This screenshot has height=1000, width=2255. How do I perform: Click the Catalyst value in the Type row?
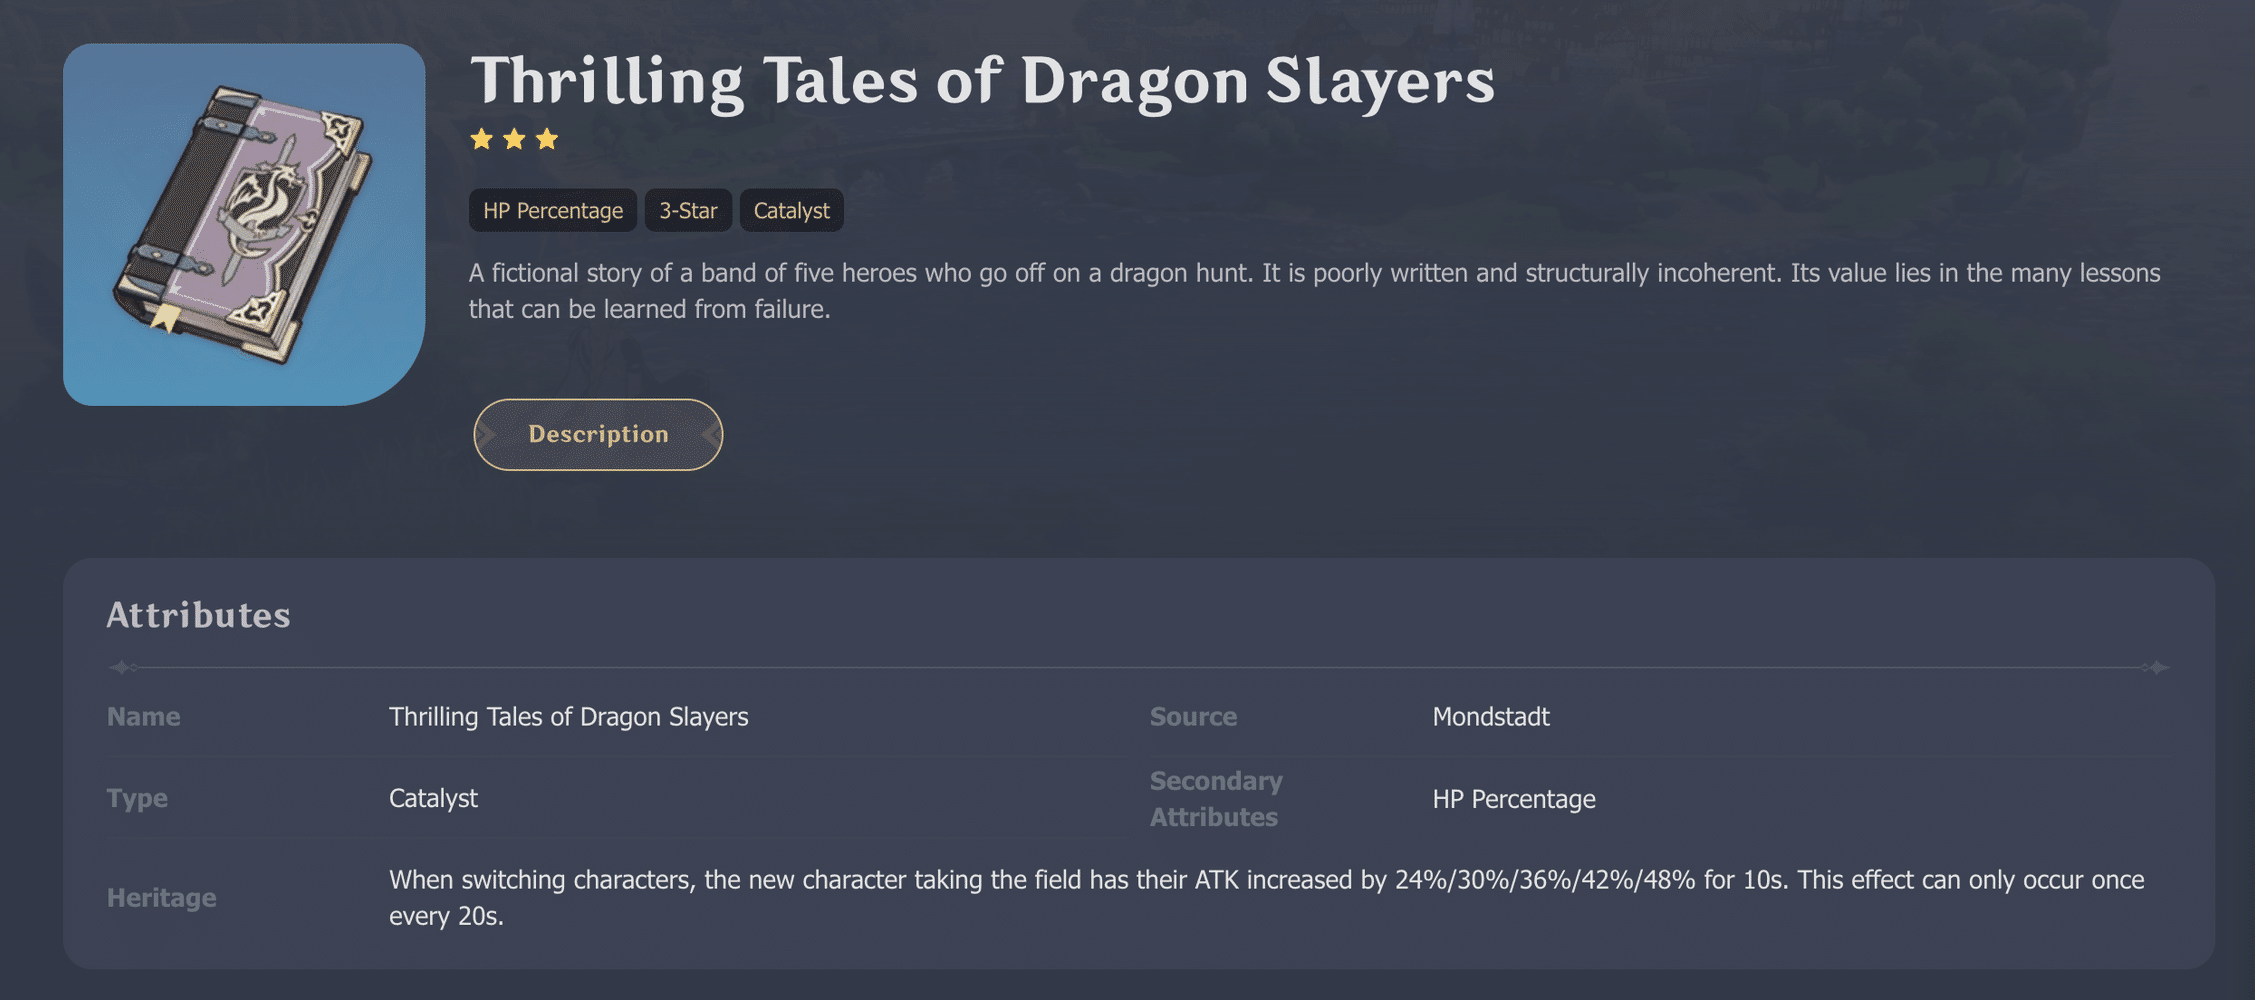coord(433,798)
